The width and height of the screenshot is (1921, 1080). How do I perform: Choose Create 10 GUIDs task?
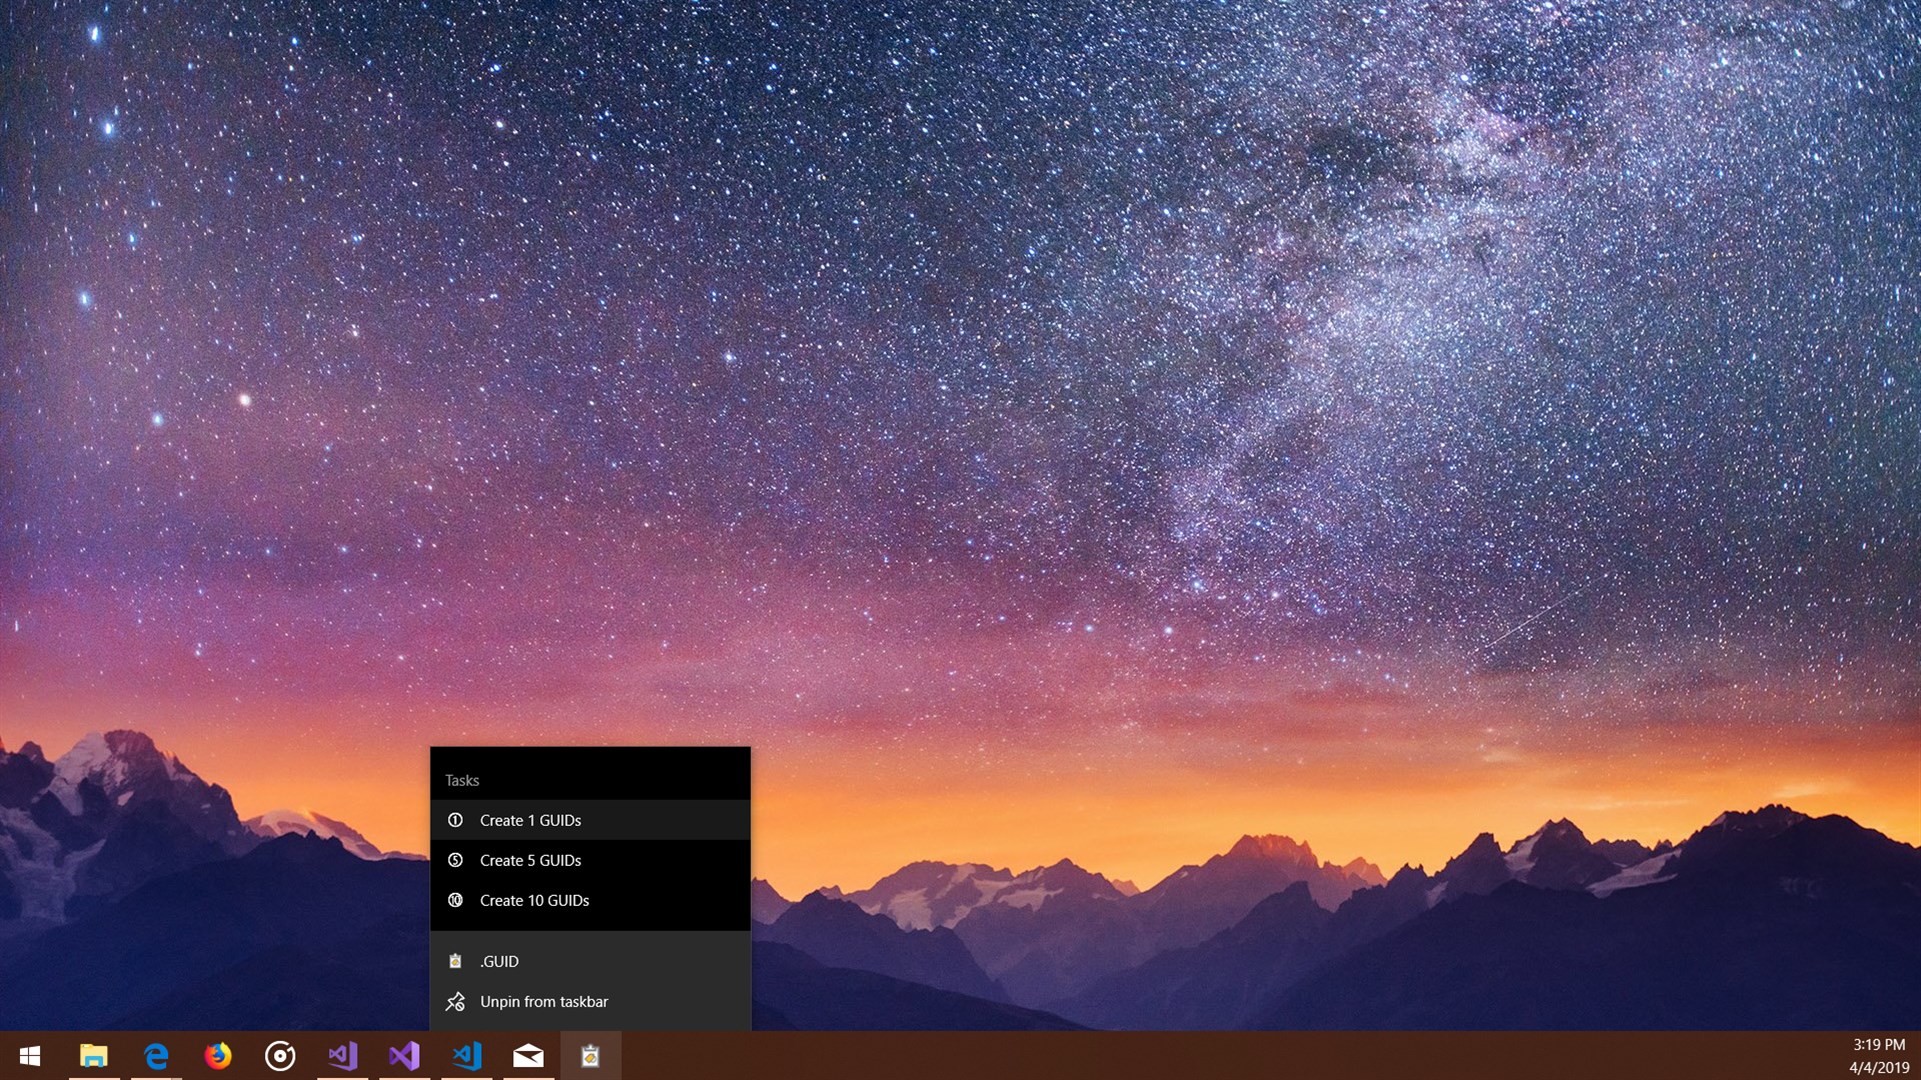click(x=534, y=900)
